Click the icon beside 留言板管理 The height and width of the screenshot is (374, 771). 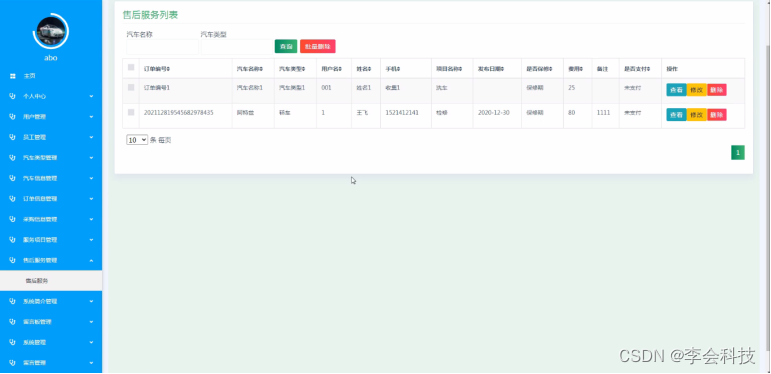pyautogui.click(x=12, y=321)
